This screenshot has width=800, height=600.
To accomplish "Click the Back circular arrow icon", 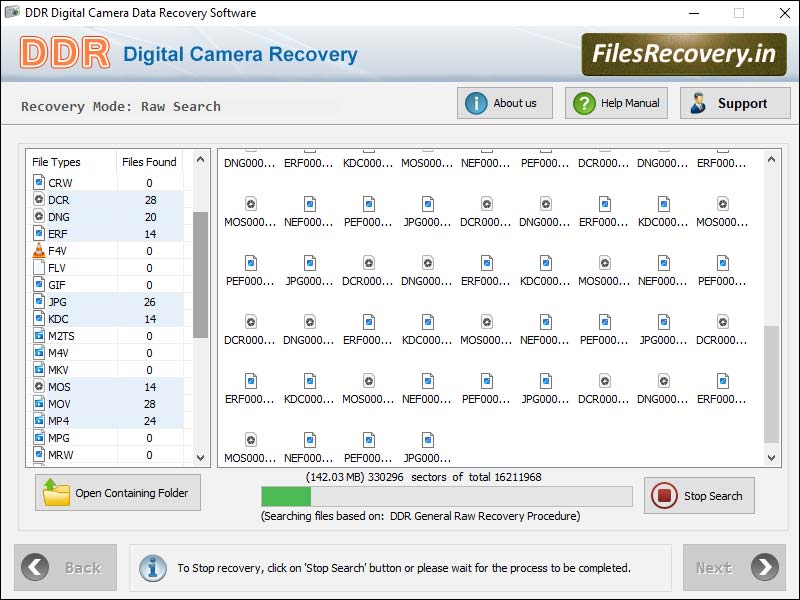I will tap(37, 567).
